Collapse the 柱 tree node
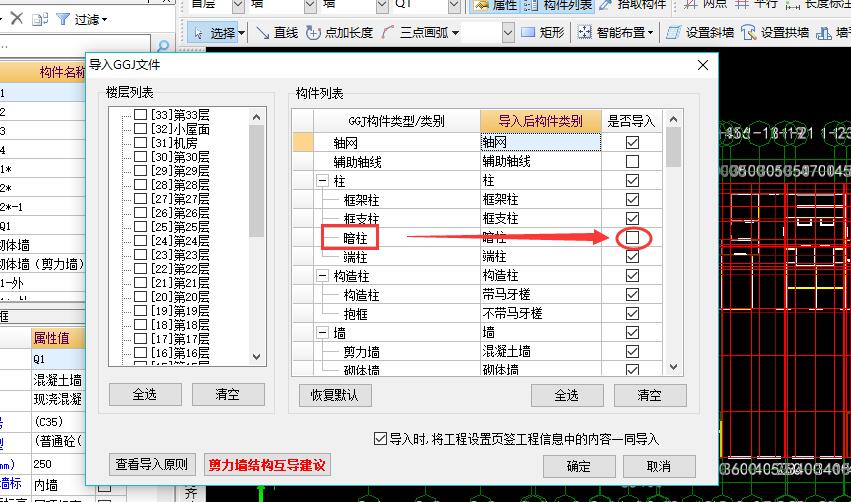851x502 pixels. [322, 181]
